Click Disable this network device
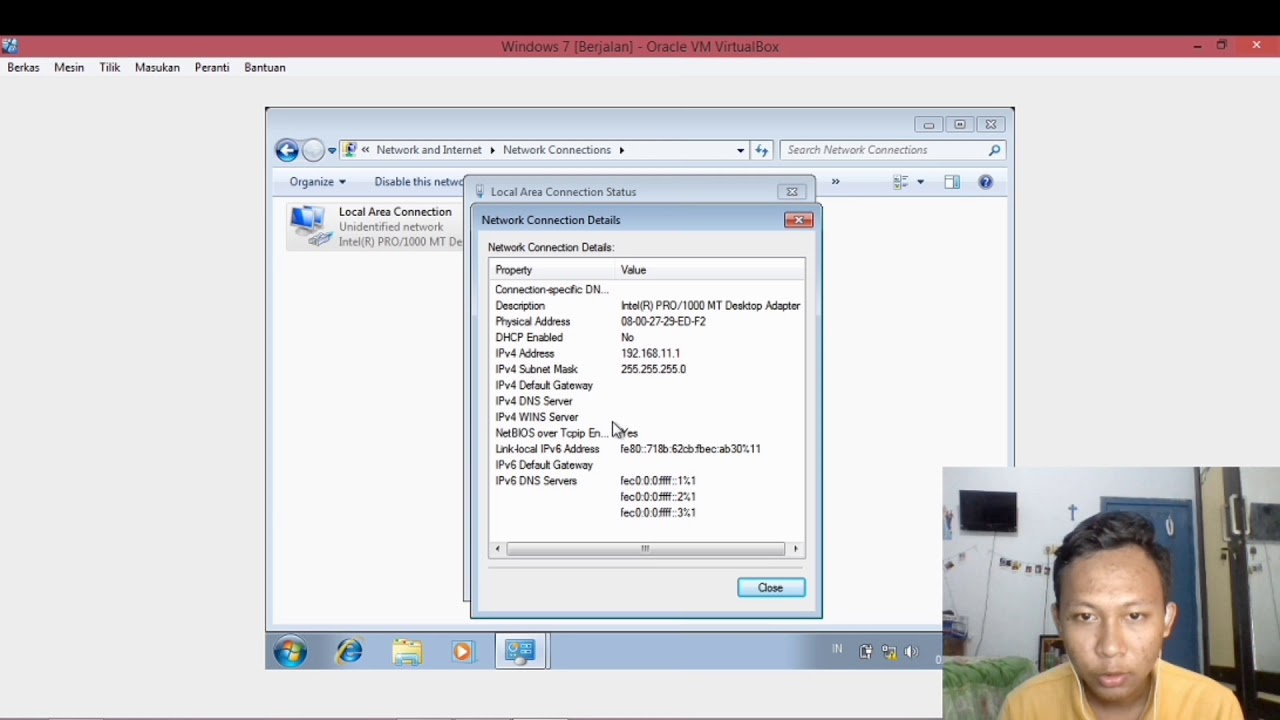This screenshot has width=1280, height=720. click(418, 182)
